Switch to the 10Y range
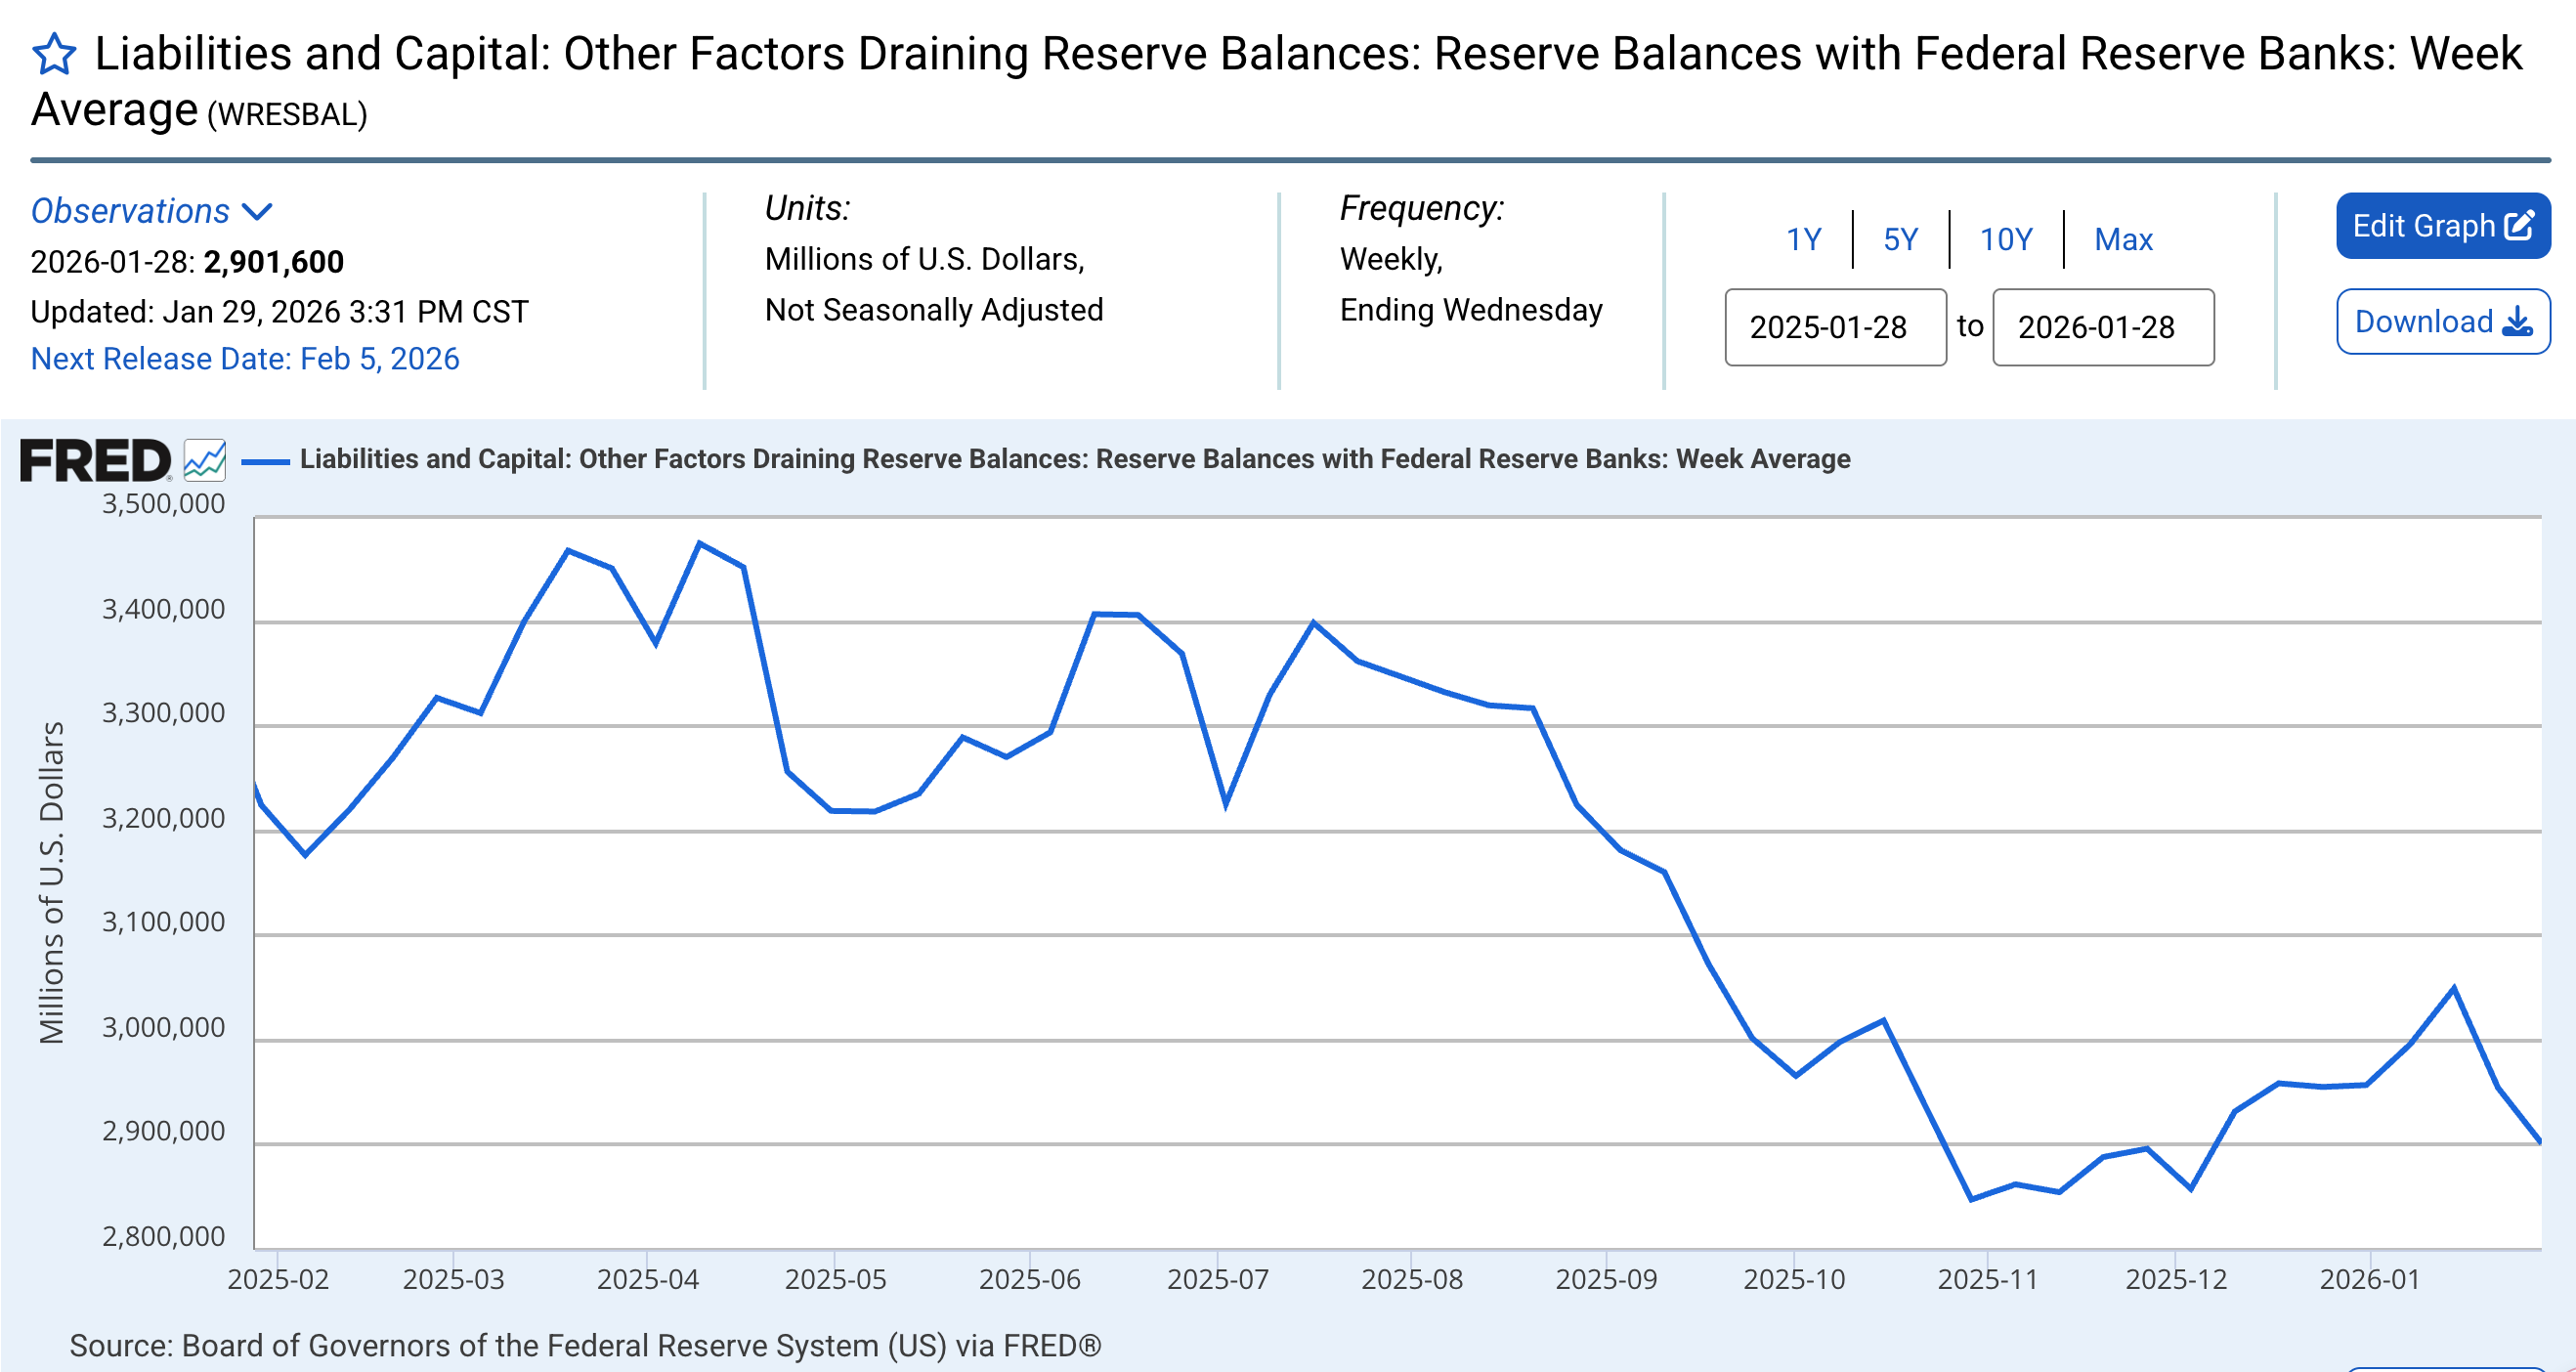The width and height of the screenshot is (2576, 1372). coord(2005,240)
